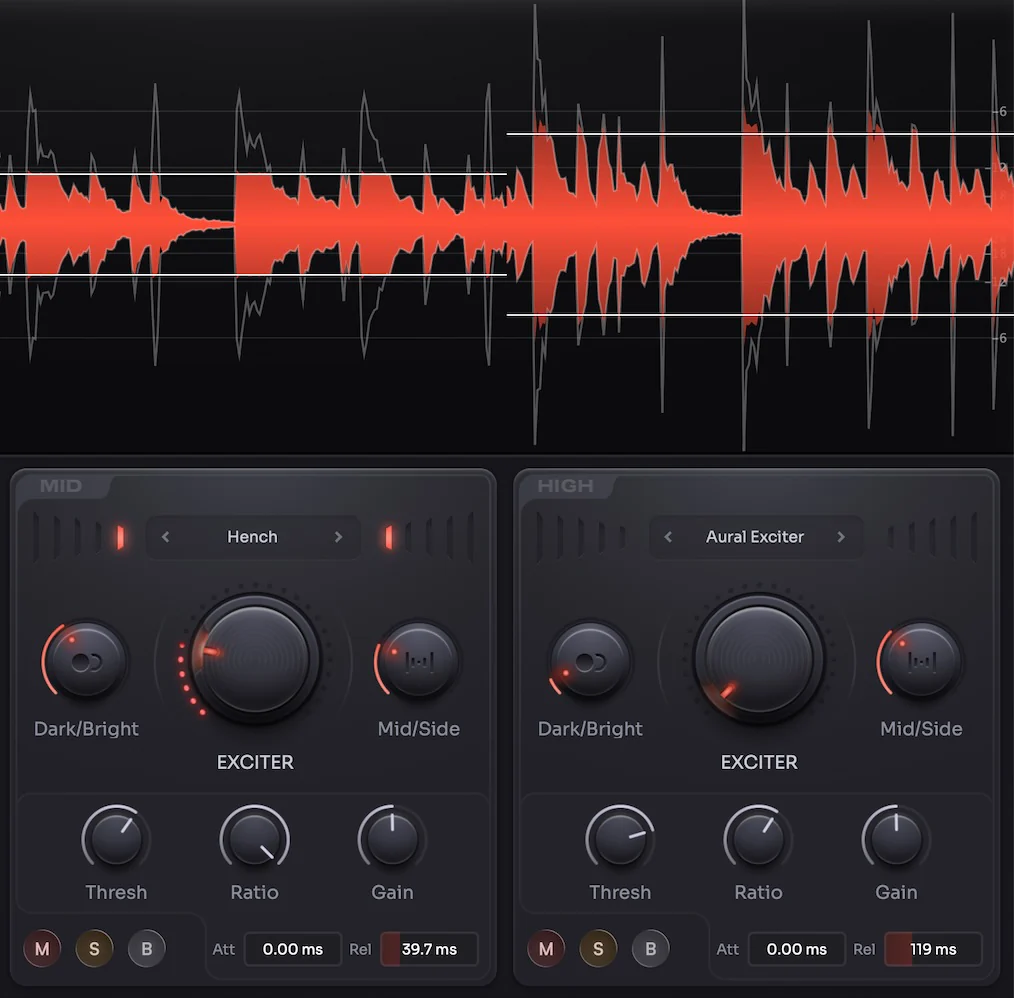Image resolution: width=1014 pixels, height=998 pixels.
Task: Mute the HIGH band using the M icon
Action: (x=545, y=948)
